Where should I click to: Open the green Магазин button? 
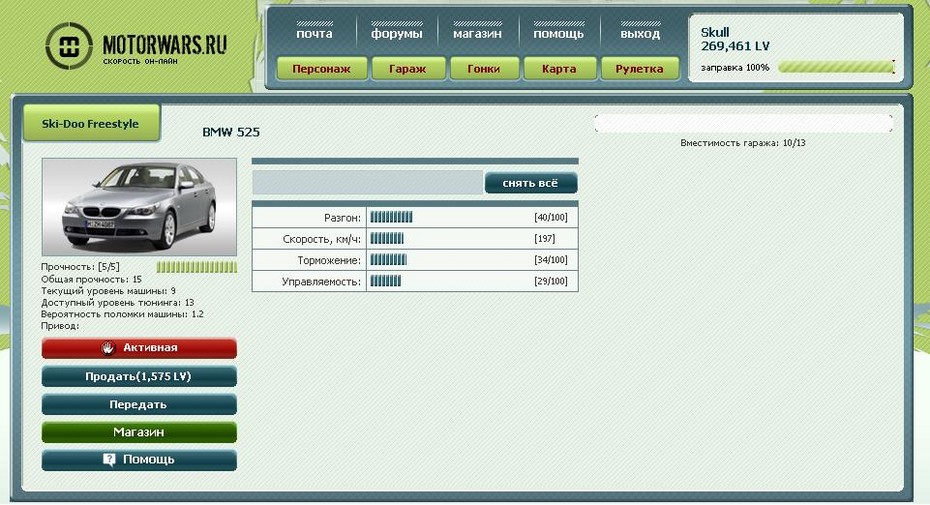pyautogui.click(x=139, y=432)
